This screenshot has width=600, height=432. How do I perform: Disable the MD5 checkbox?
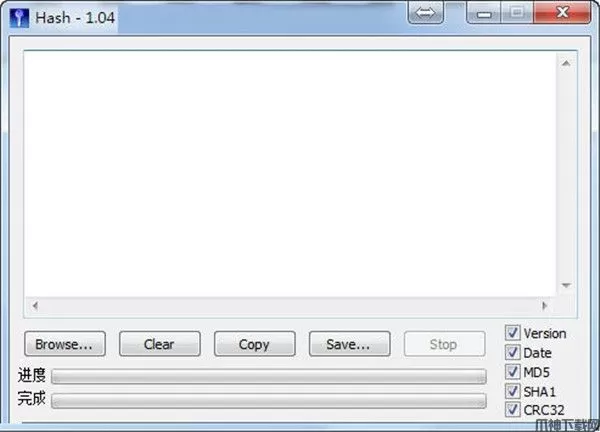512,372
